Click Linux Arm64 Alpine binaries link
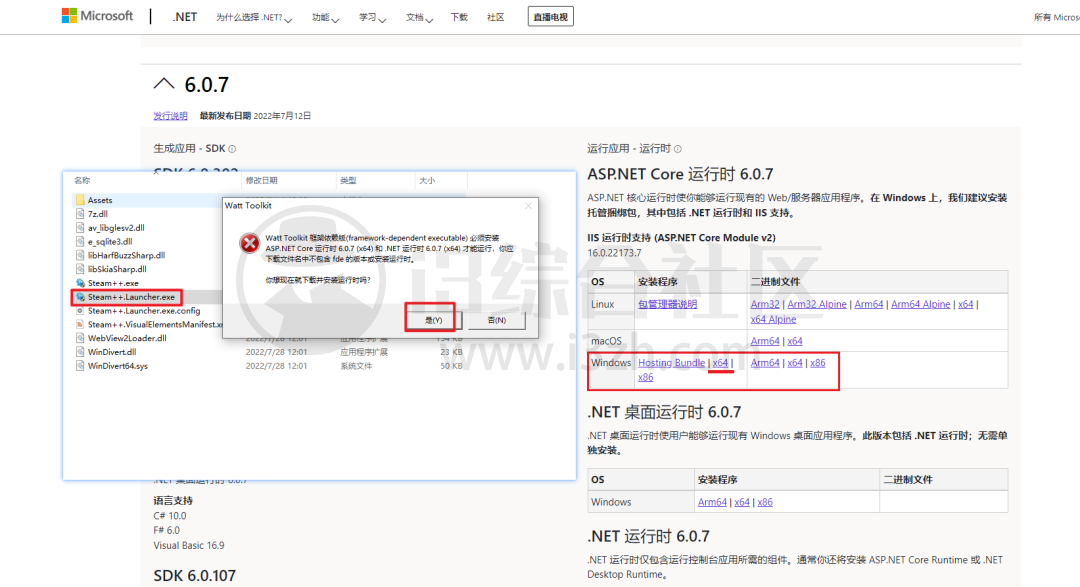Viewport: 1080px width, 587px height. (x=920, y=304)
